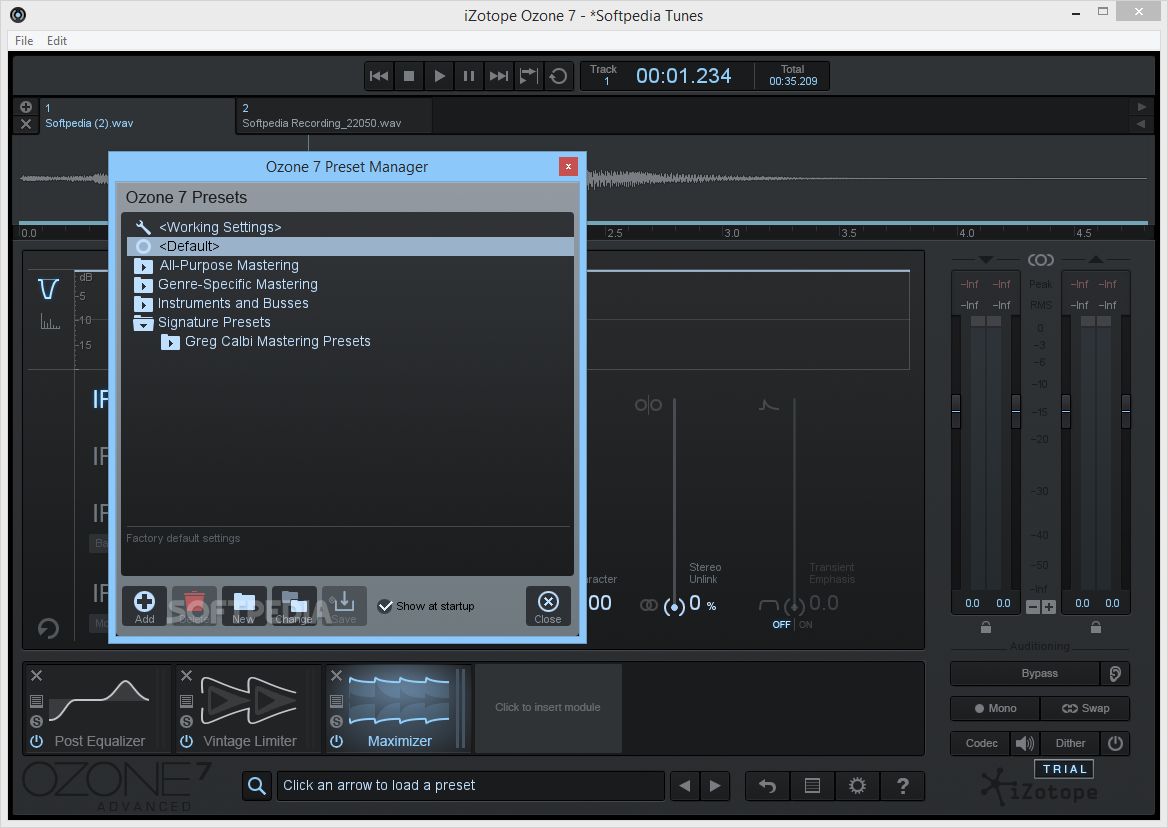Click the undo history arrow icon
Screen dimensions: 1168x828
point(768,786)
